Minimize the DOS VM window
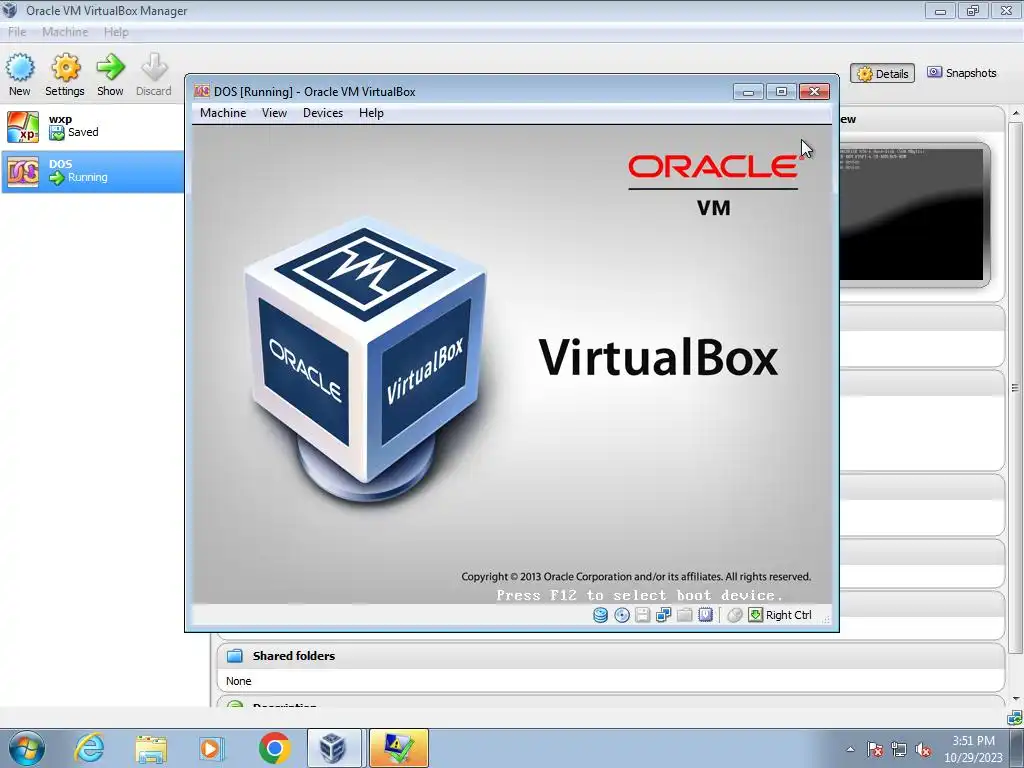This screenshot has height=768, width=1024. tap(748, 91)
